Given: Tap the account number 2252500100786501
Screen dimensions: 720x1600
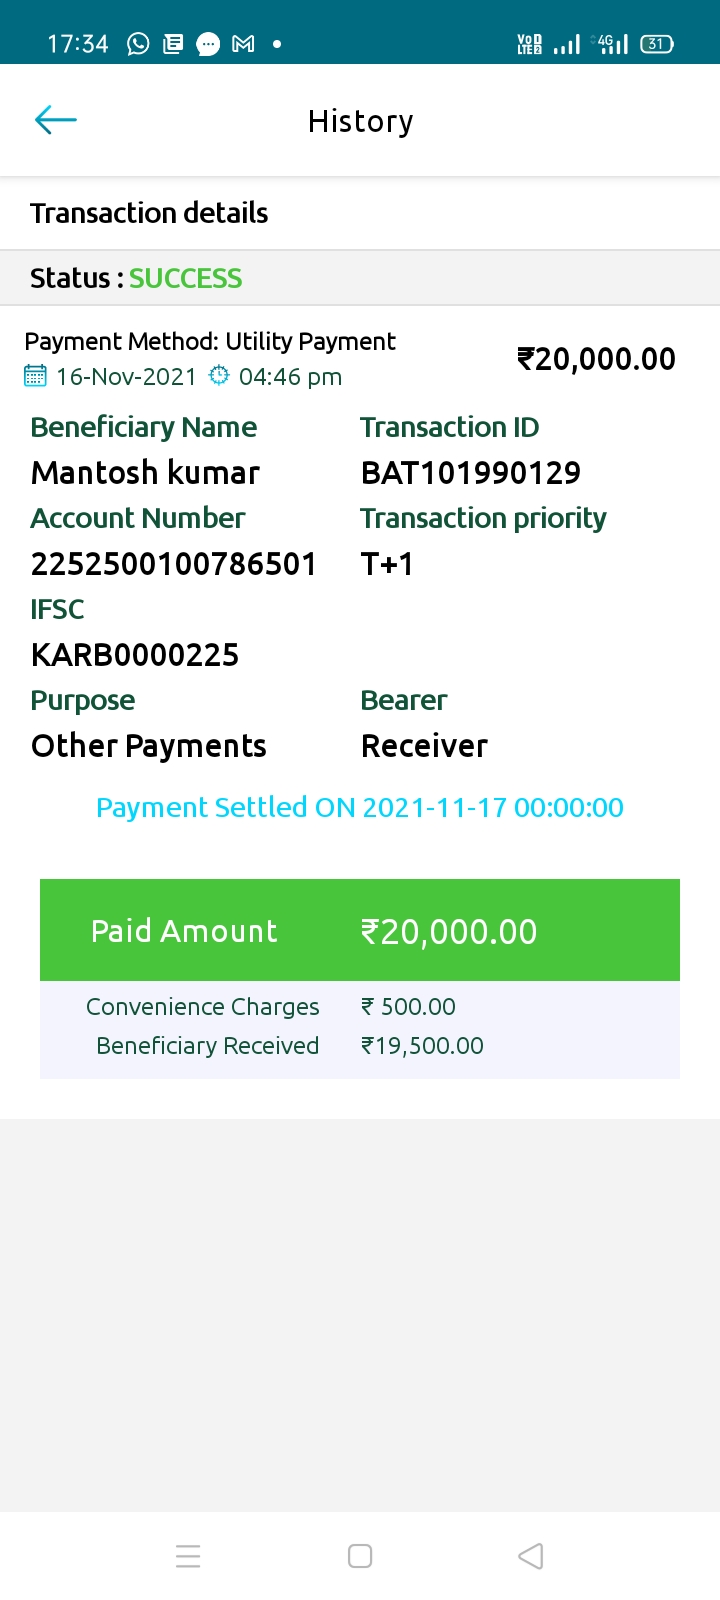Looking at the screenshot, I should [174, 564].
